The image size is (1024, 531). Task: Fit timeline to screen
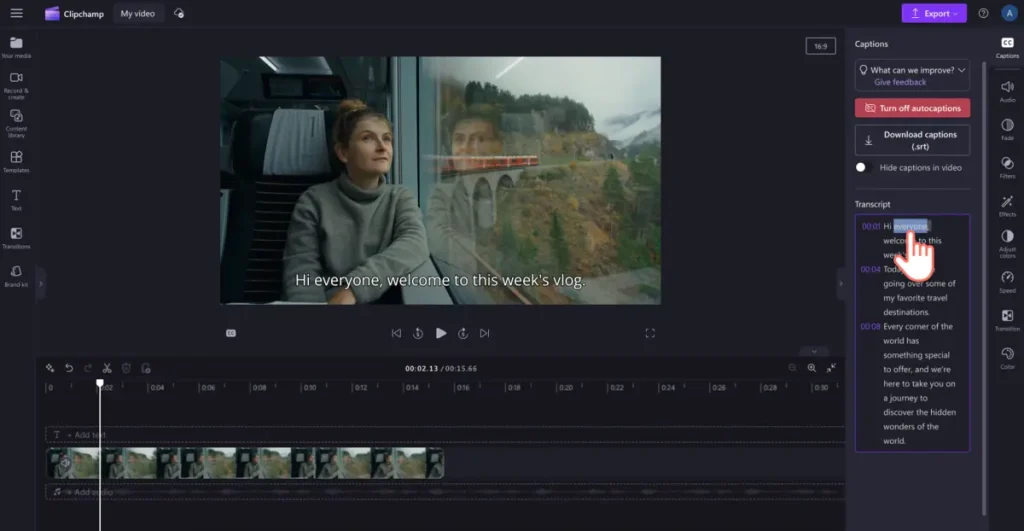pos(831,368)
